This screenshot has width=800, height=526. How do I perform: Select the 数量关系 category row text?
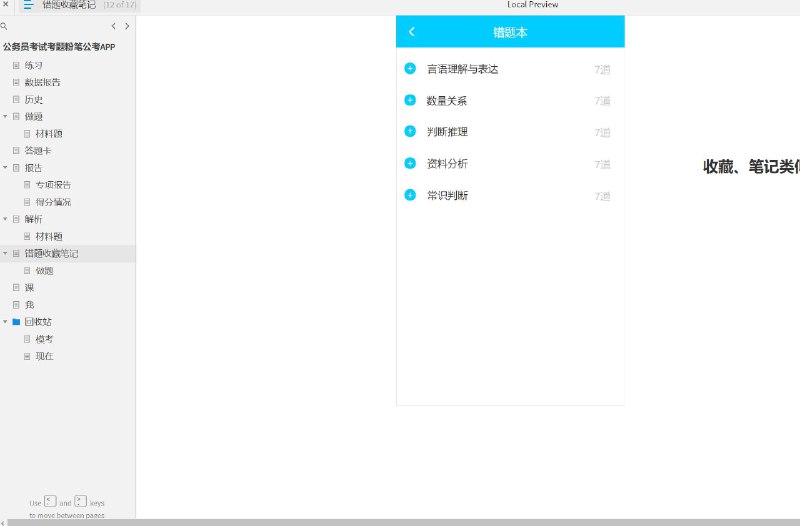click(x=446, y=101)
